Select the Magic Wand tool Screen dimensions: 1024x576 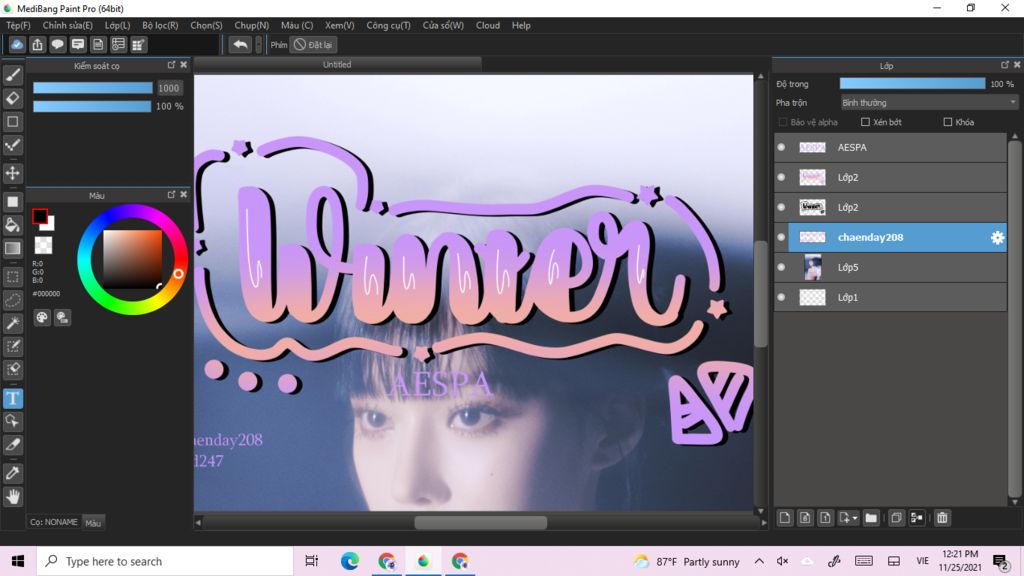[12, 323]
